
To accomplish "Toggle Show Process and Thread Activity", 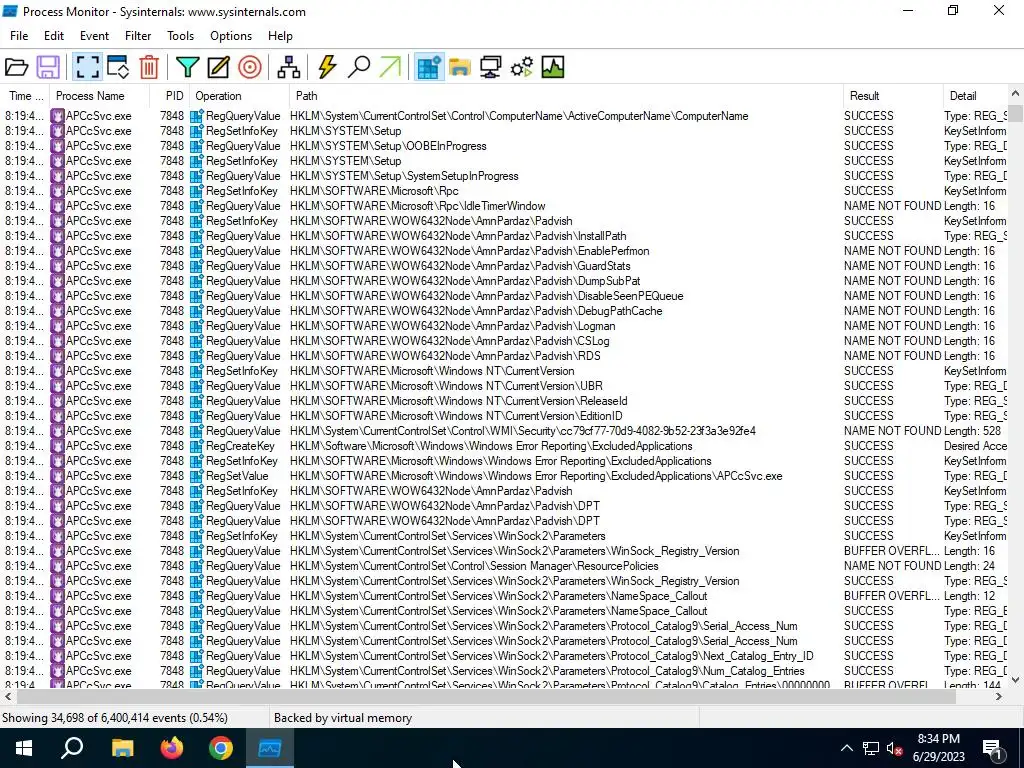I will [x=522, y=67].
